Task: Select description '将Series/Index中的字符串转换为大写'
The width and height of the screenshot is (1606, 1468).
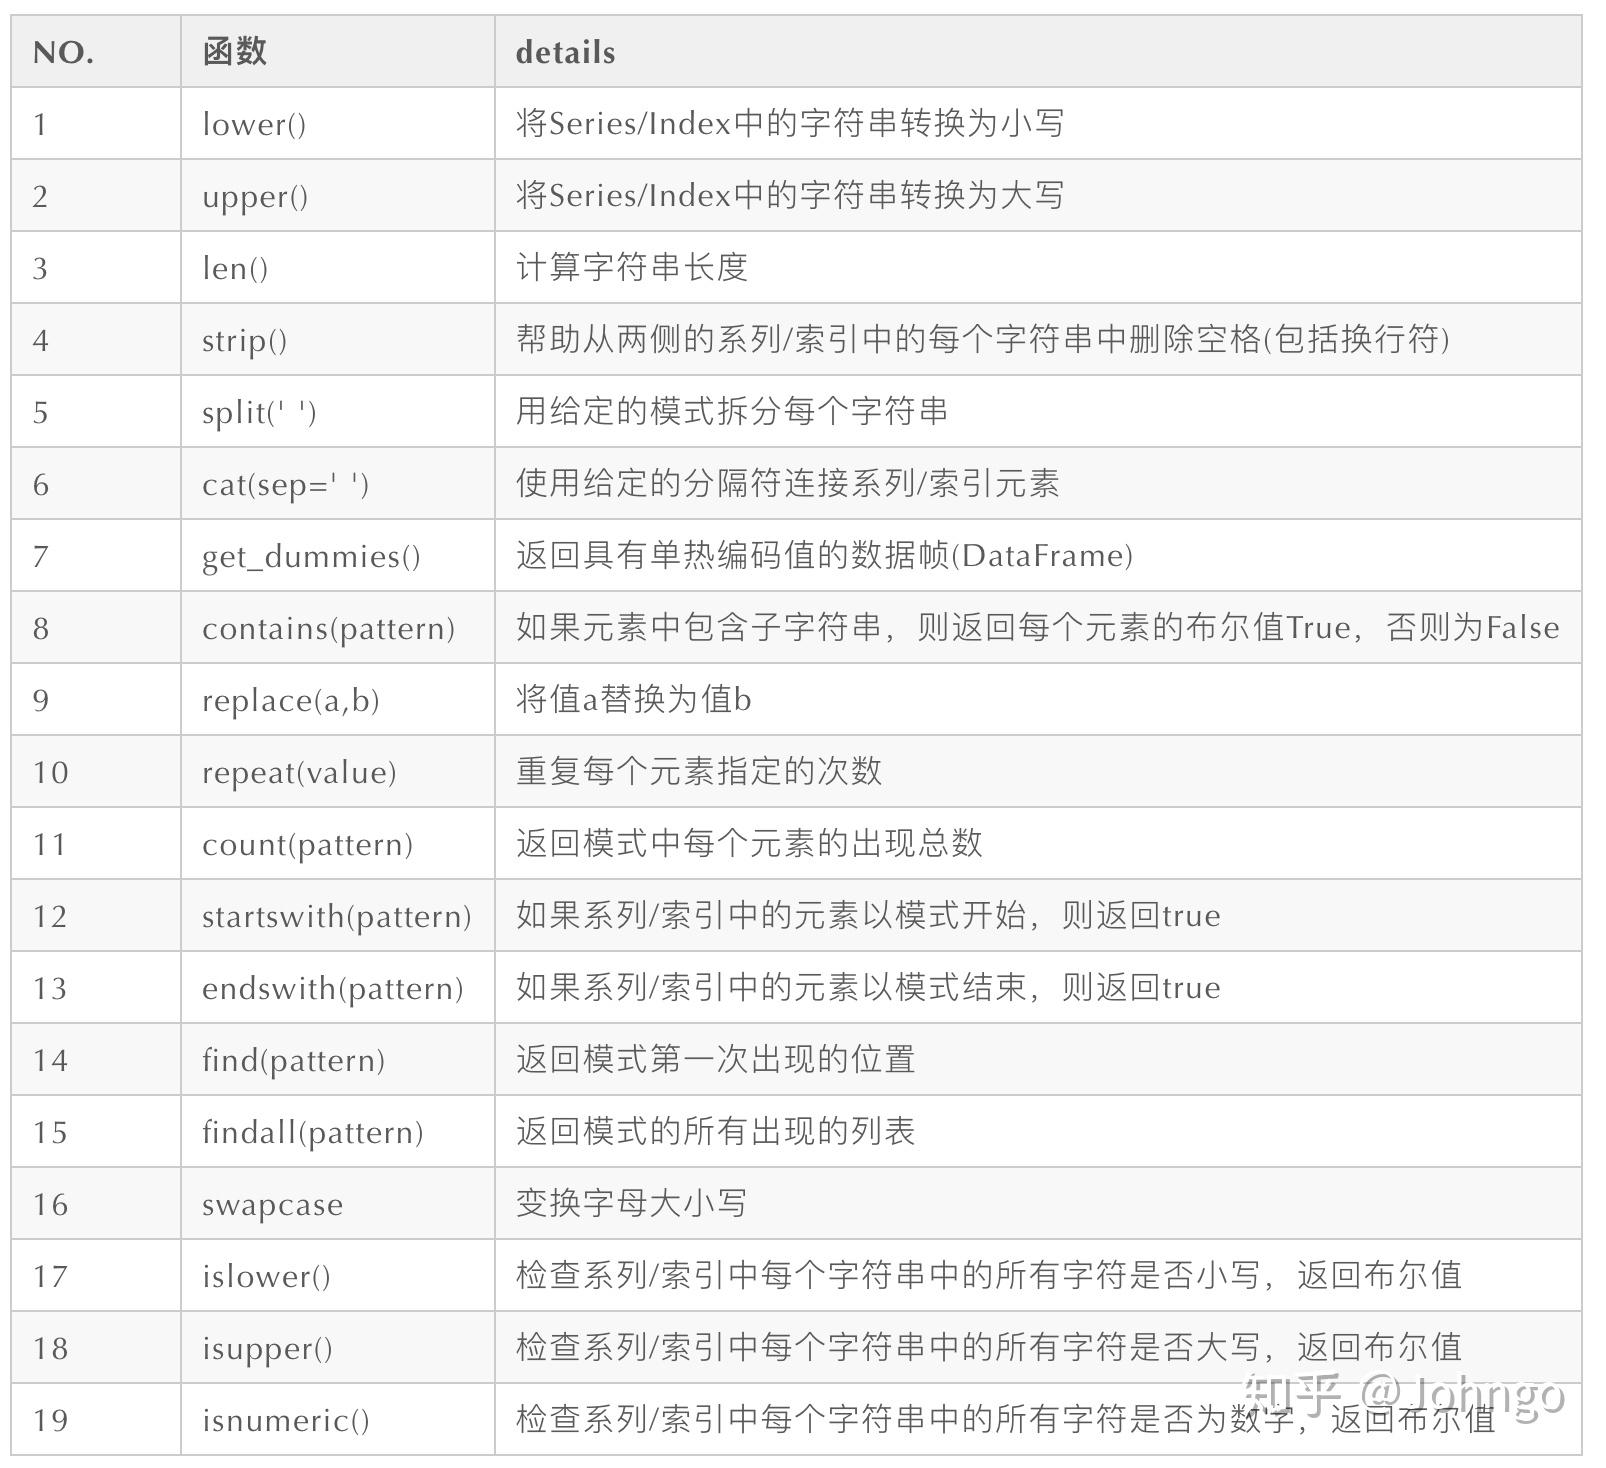Action: [790, 195]
